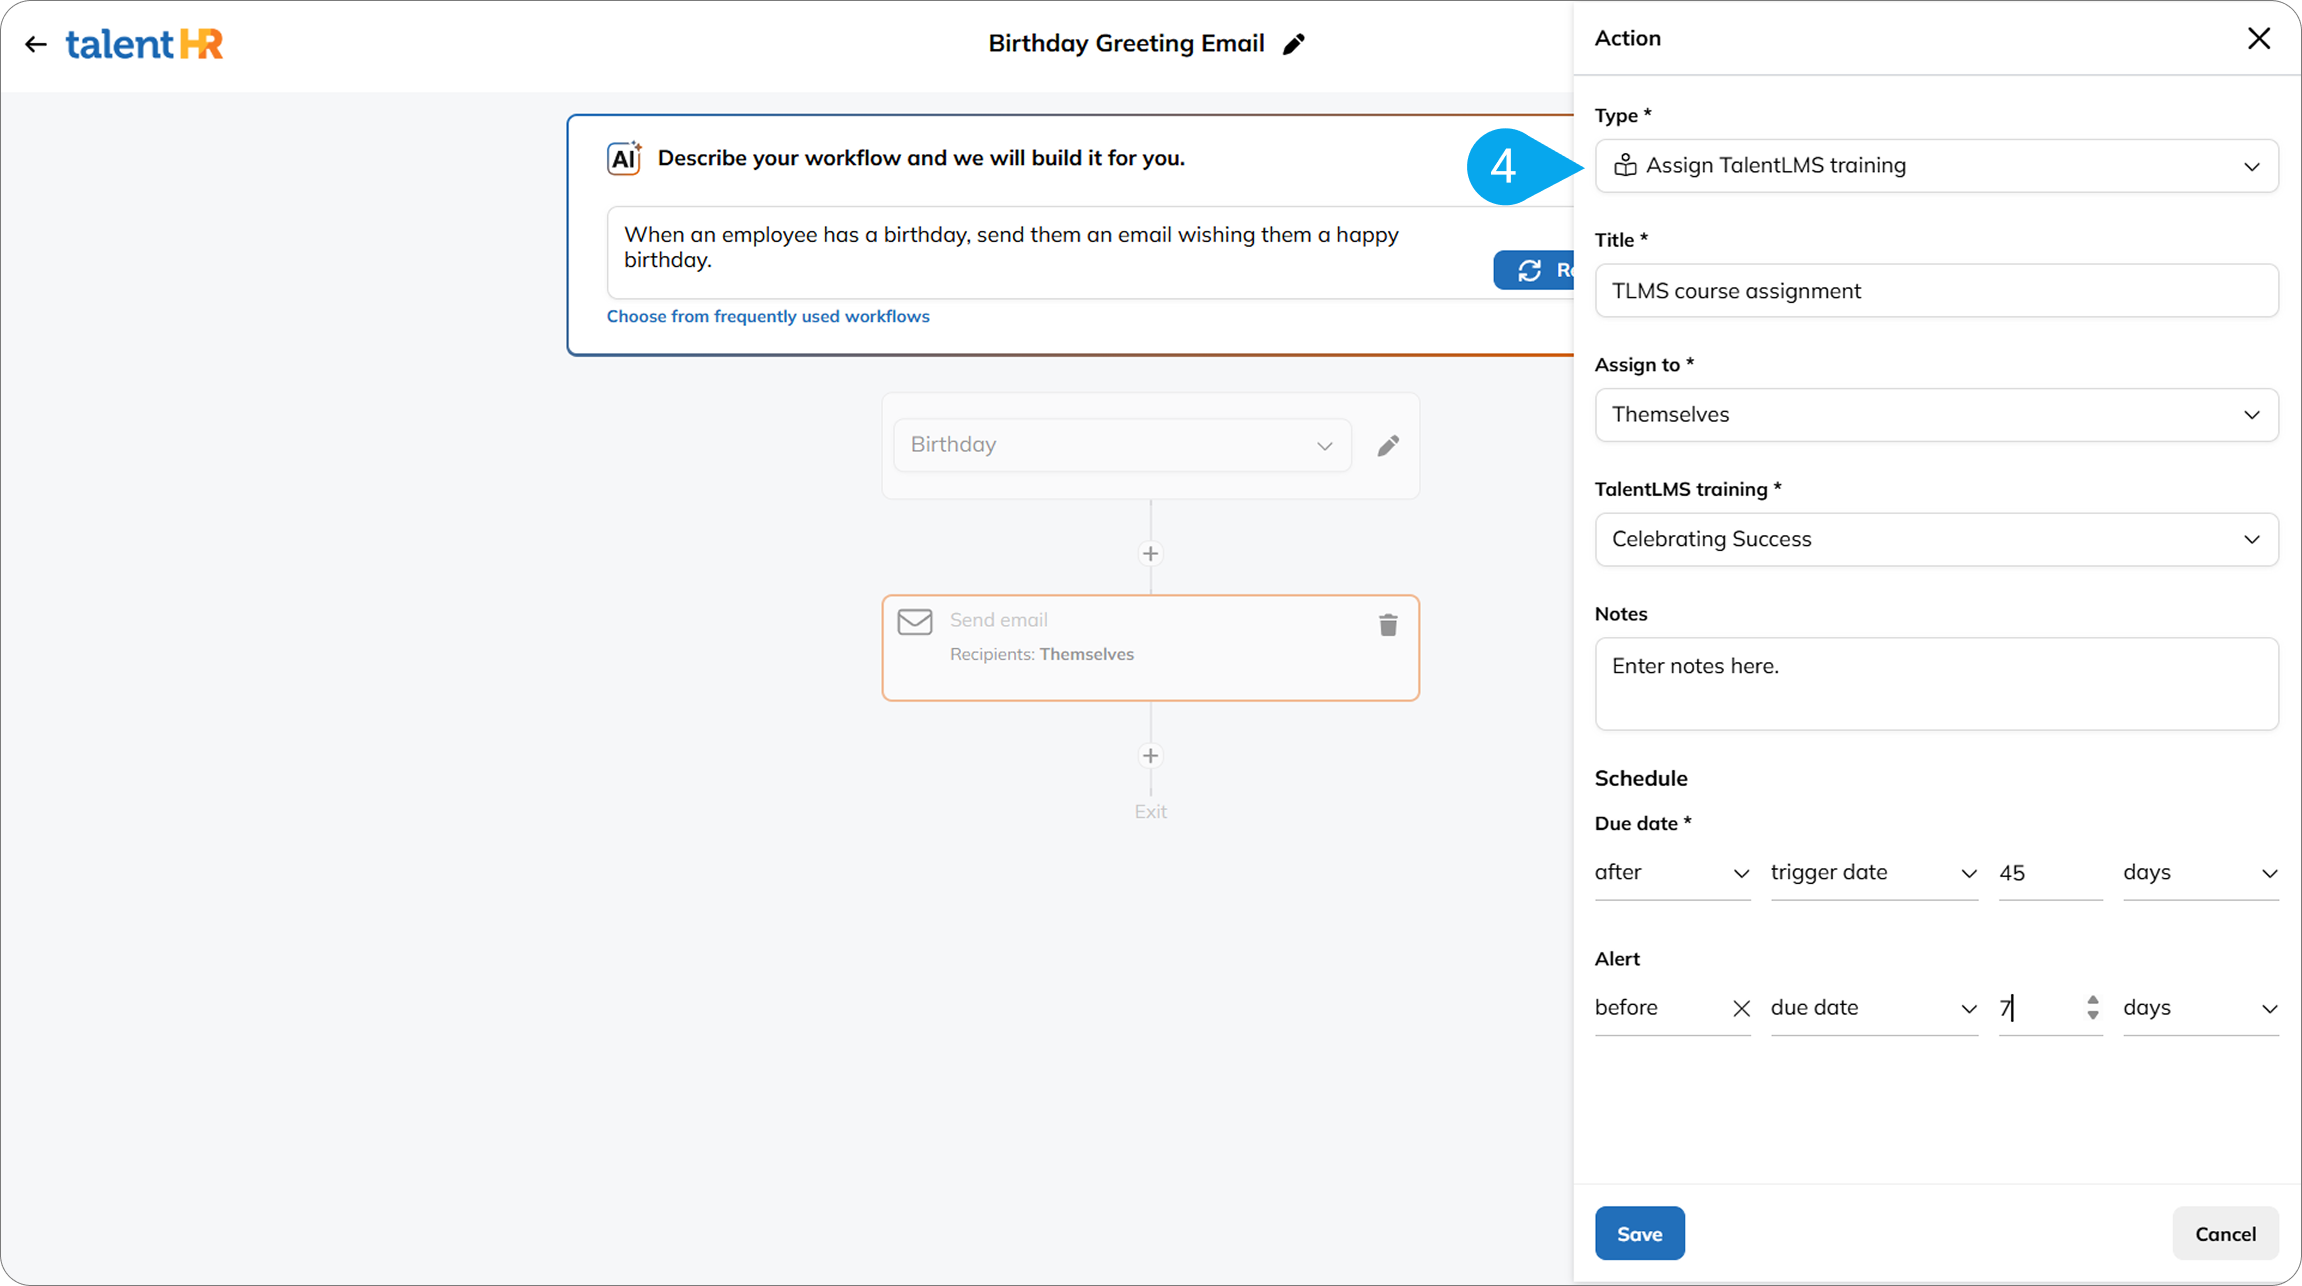2302x1286 pixels.
Task: Edit the workflow title with pencil icon
Action: click(x=1294, y=44)
